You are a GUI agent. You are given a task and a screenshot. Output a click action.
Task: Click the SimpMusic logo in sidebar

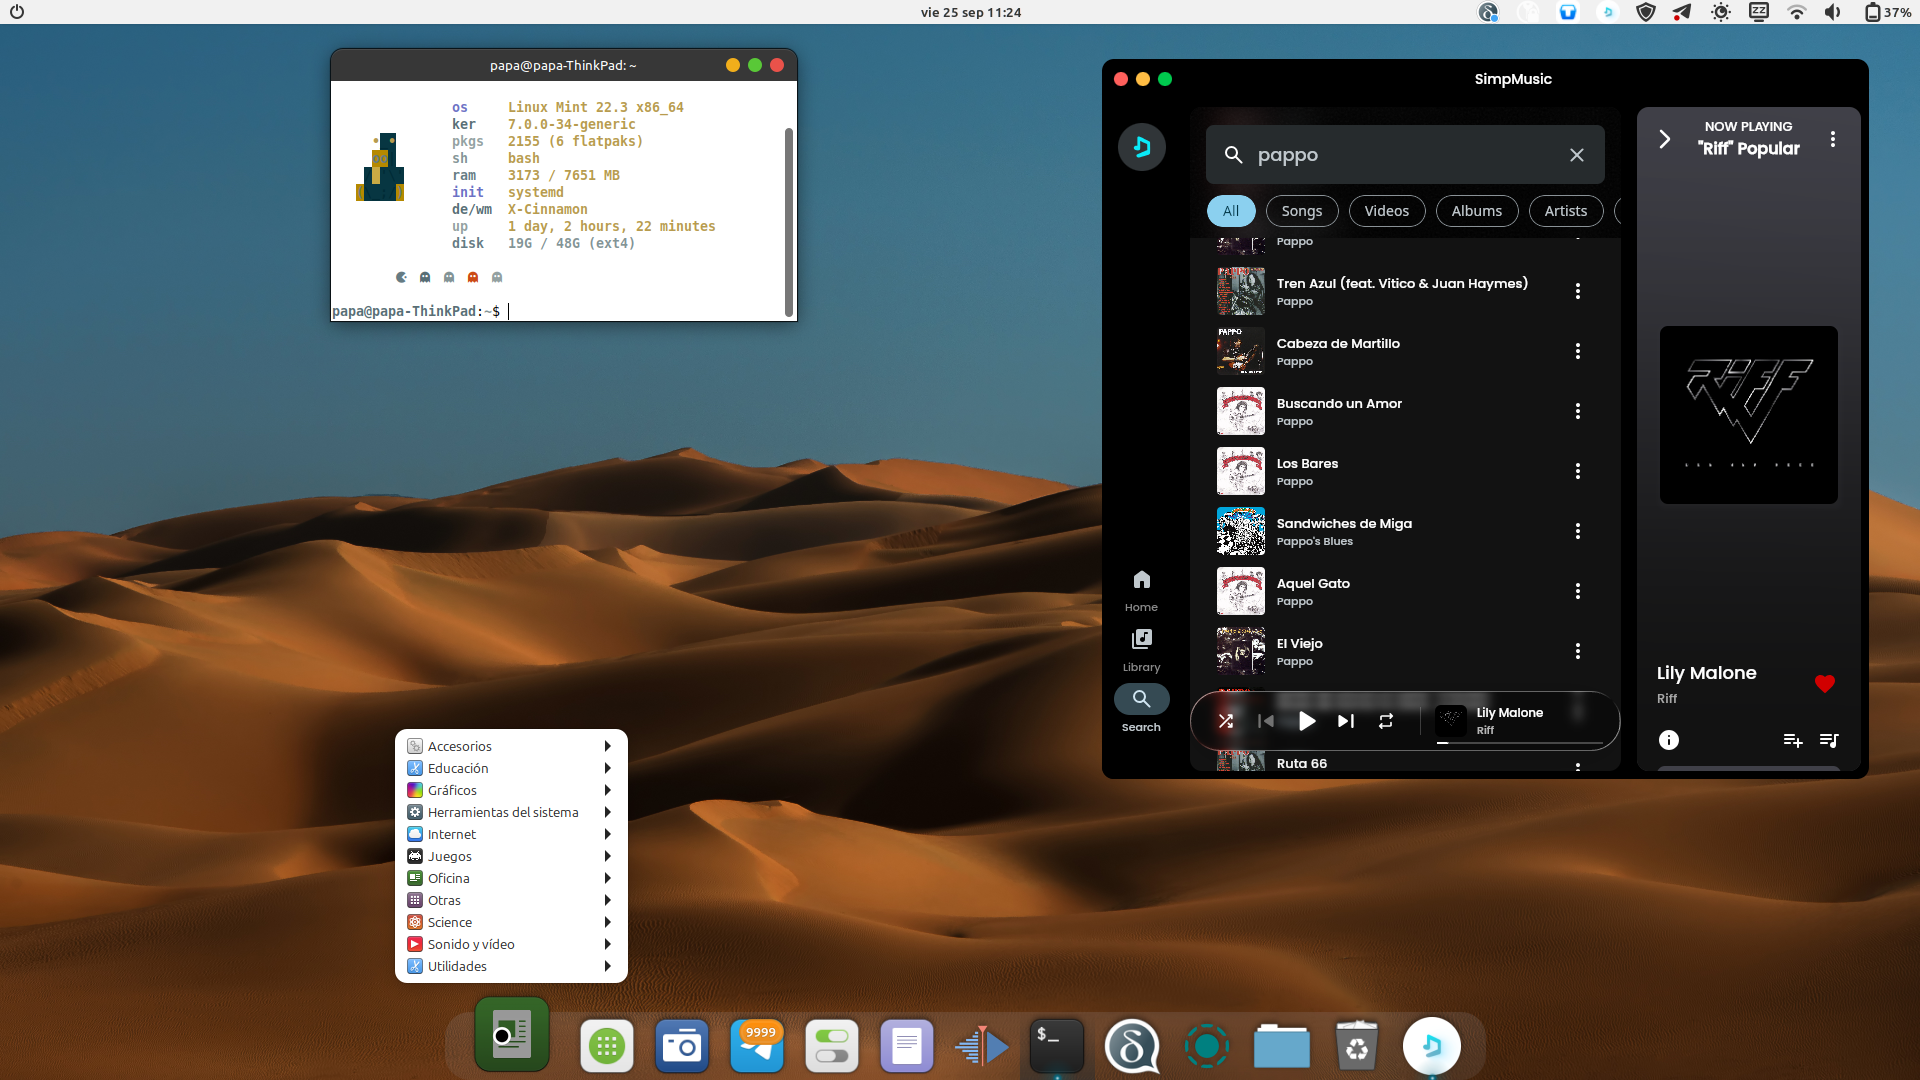[x=1141, y=147]
